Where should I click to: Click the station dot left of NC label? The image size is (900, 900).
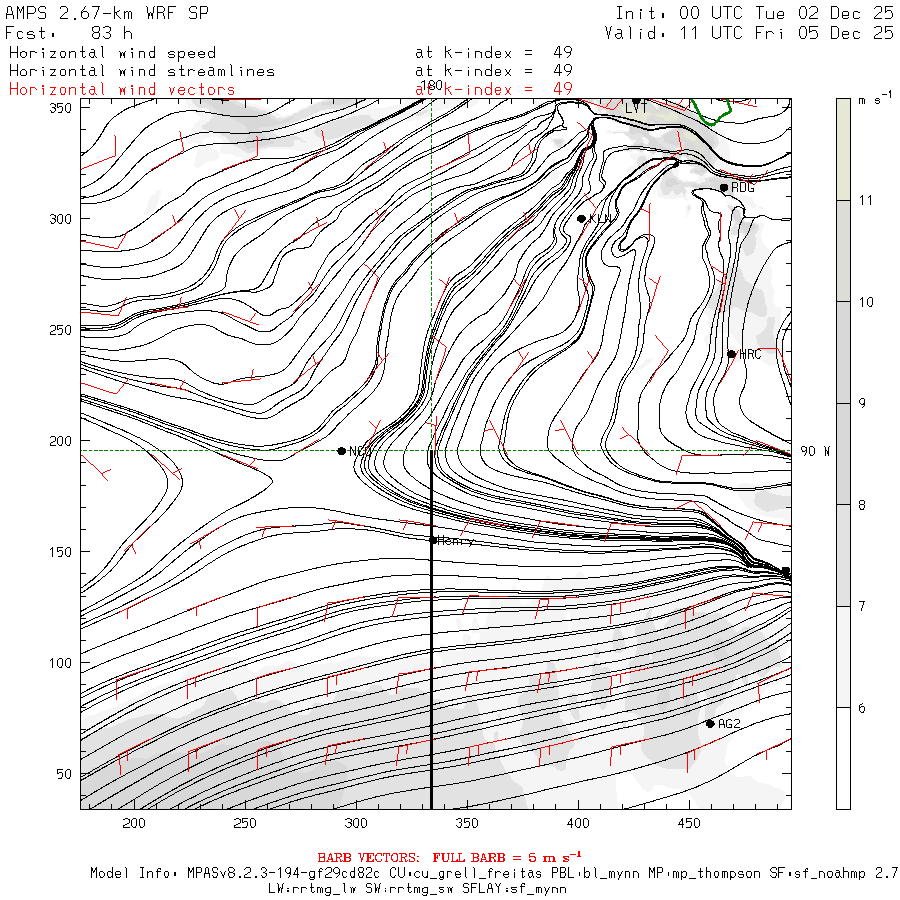pos(342,451)
